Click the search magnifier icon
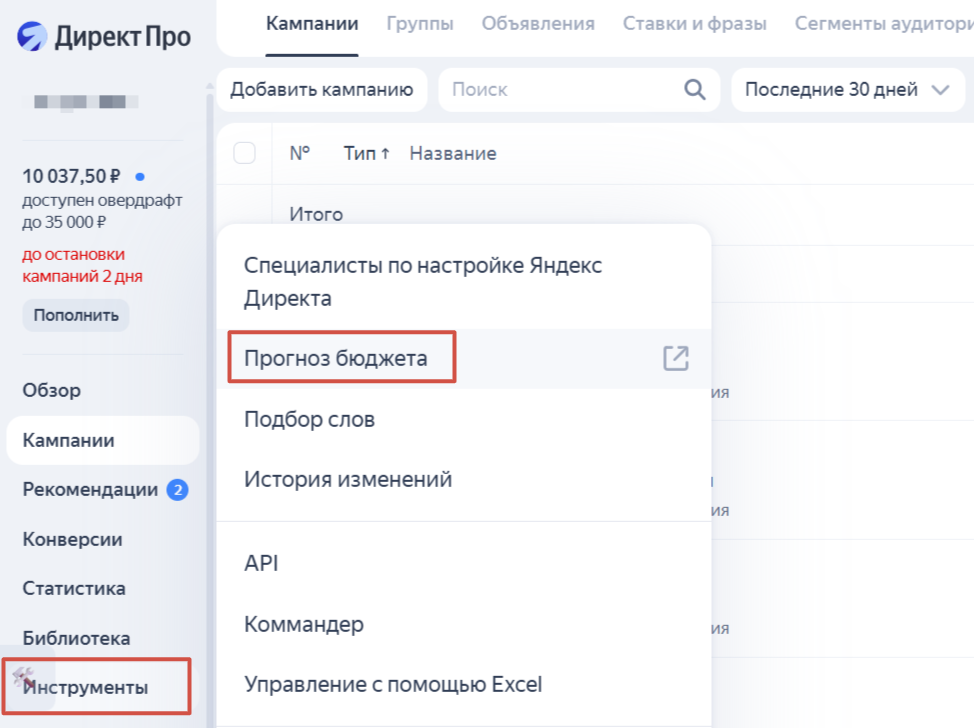Screen dimensions: 974x728 pos(694,90)
